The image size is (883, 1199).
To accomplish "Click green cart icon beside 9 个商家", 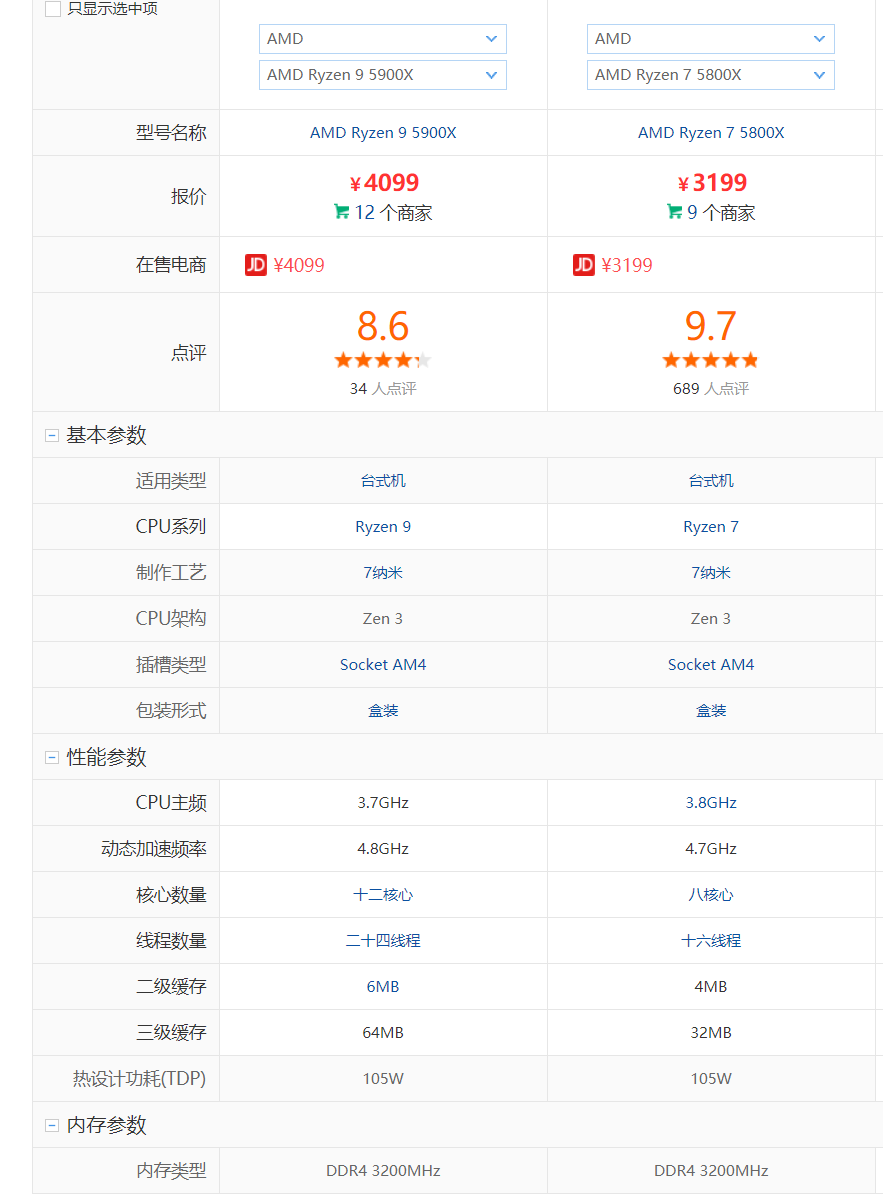I will (x=674, y=212).
